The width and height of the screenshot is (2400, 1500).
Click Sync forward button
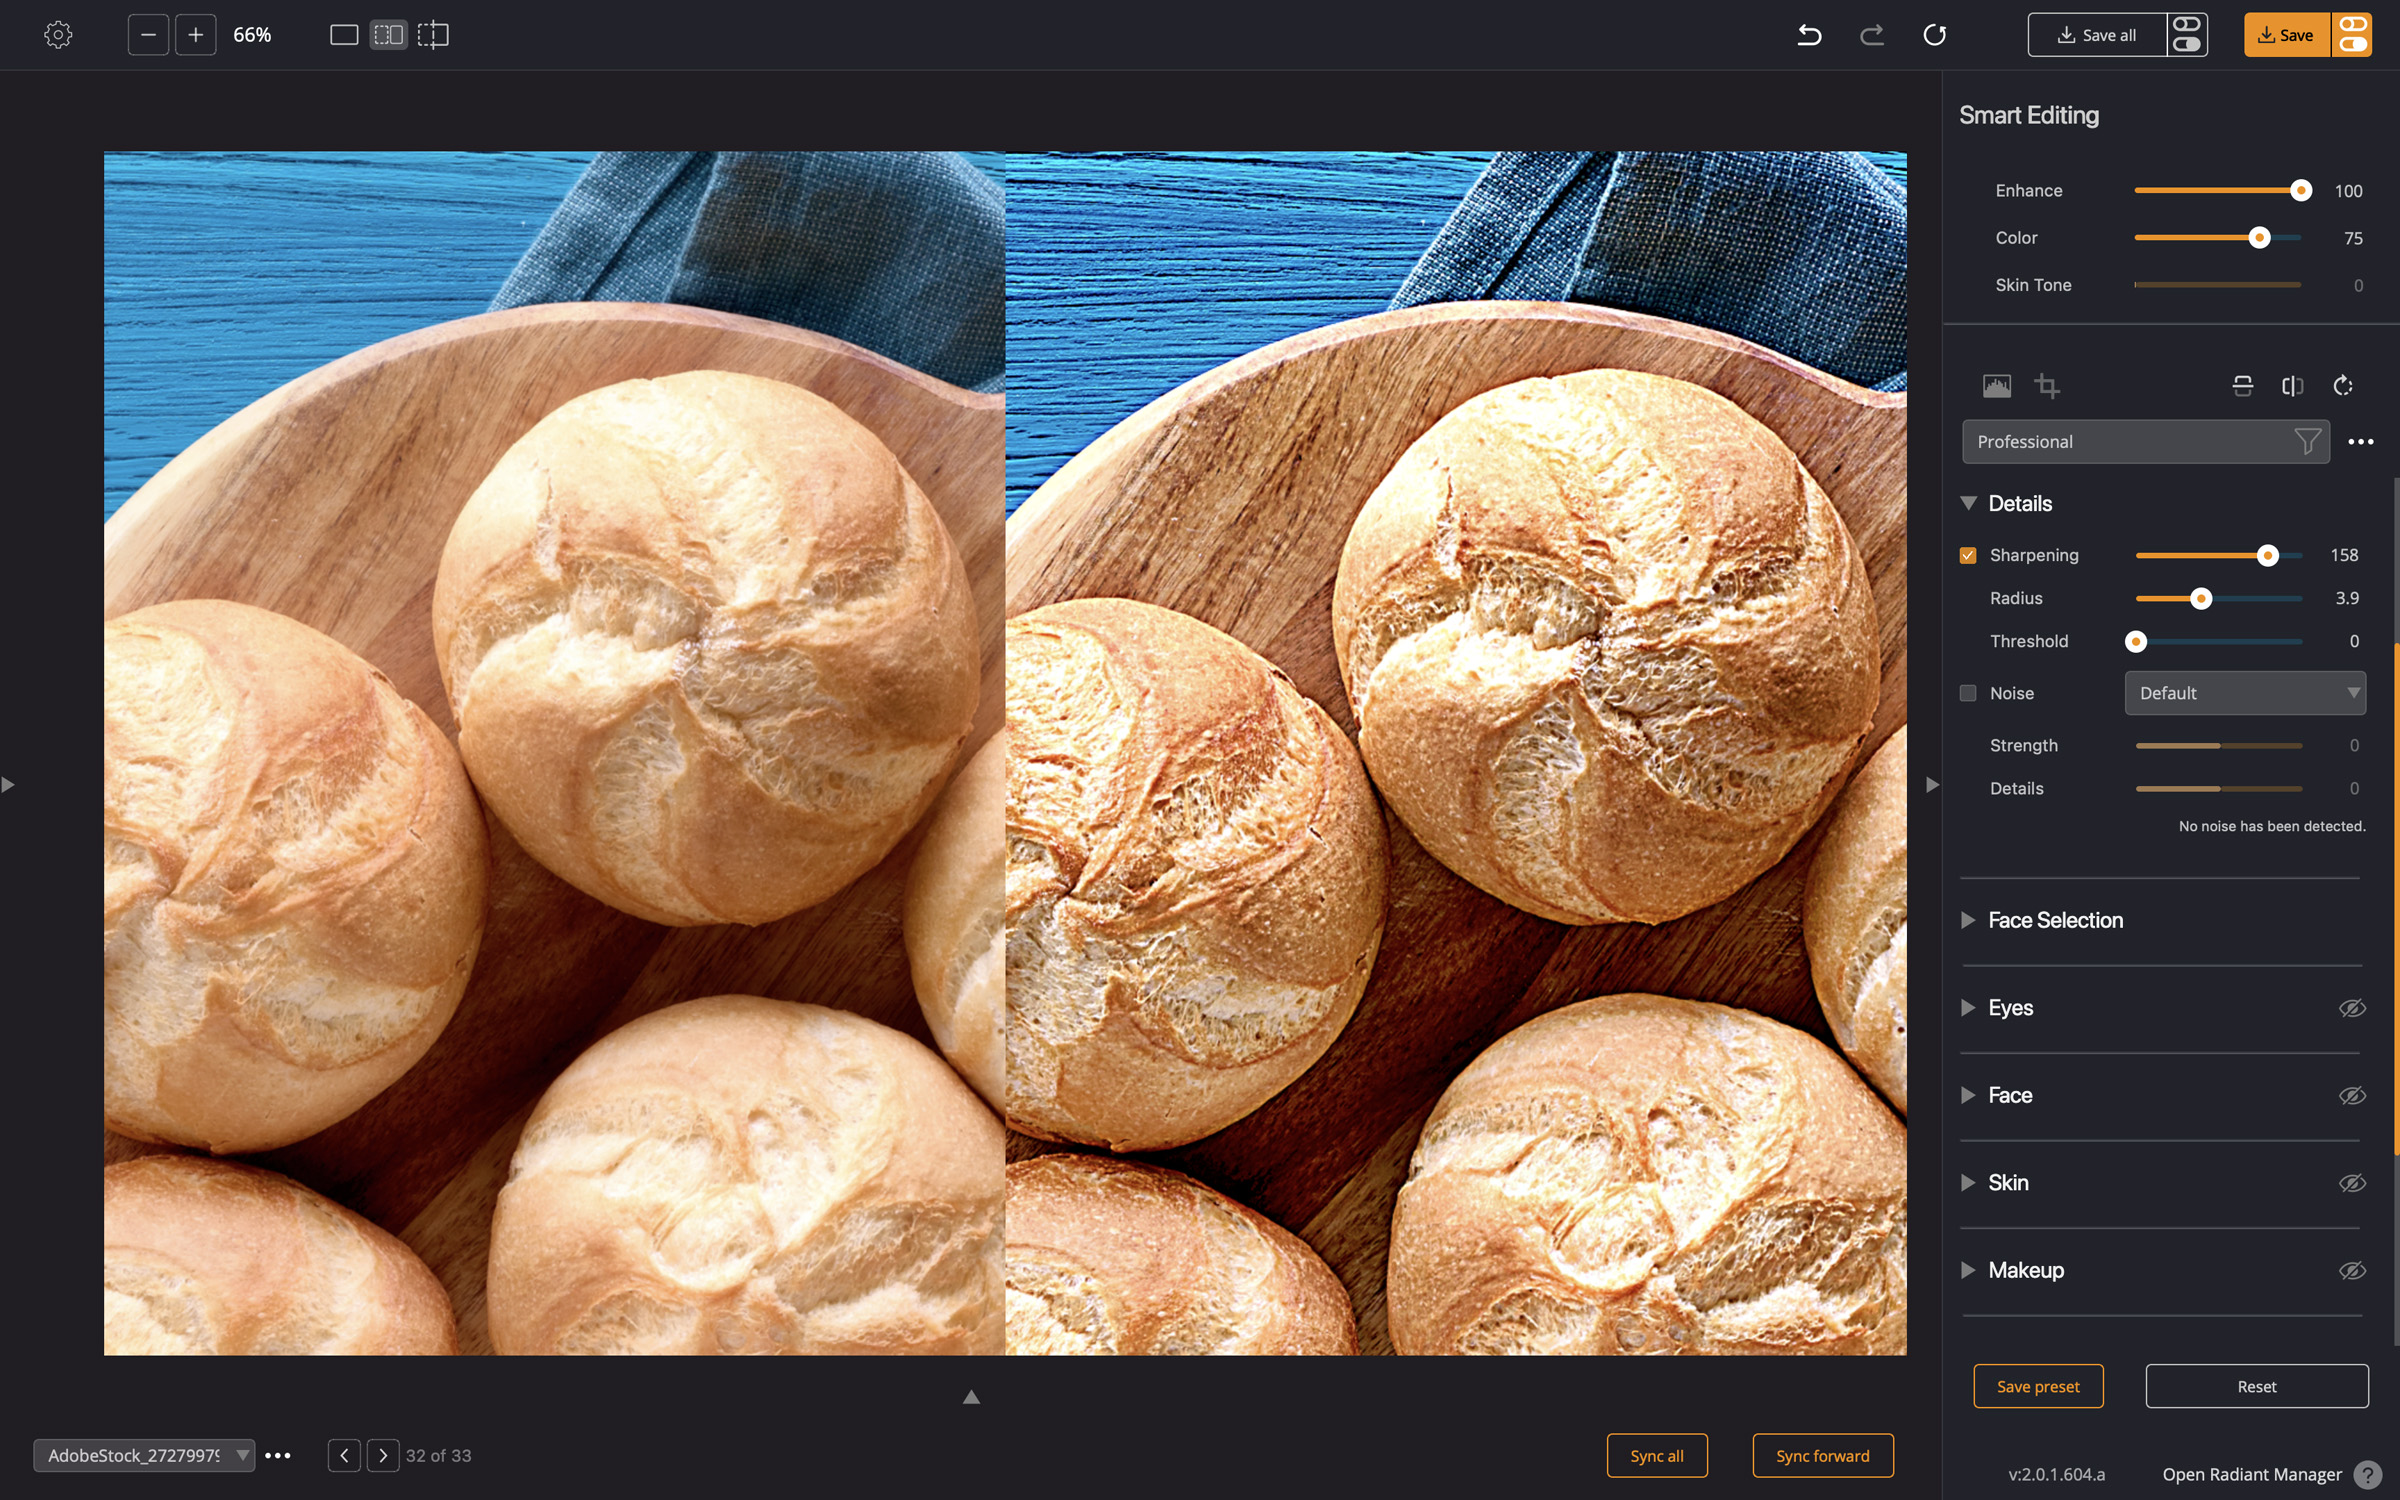pyautogui.click(x=1822, y=1456)
